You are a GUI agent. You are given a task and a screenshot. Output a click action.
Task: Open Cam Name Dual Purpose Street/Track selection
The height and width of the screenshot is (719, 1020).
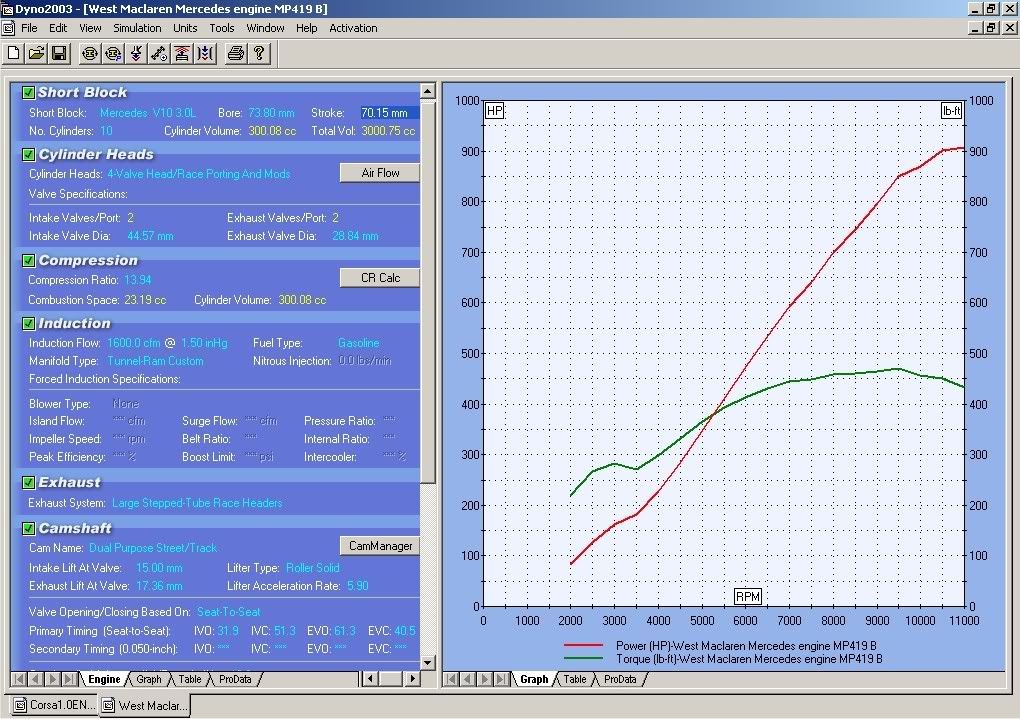153,548
